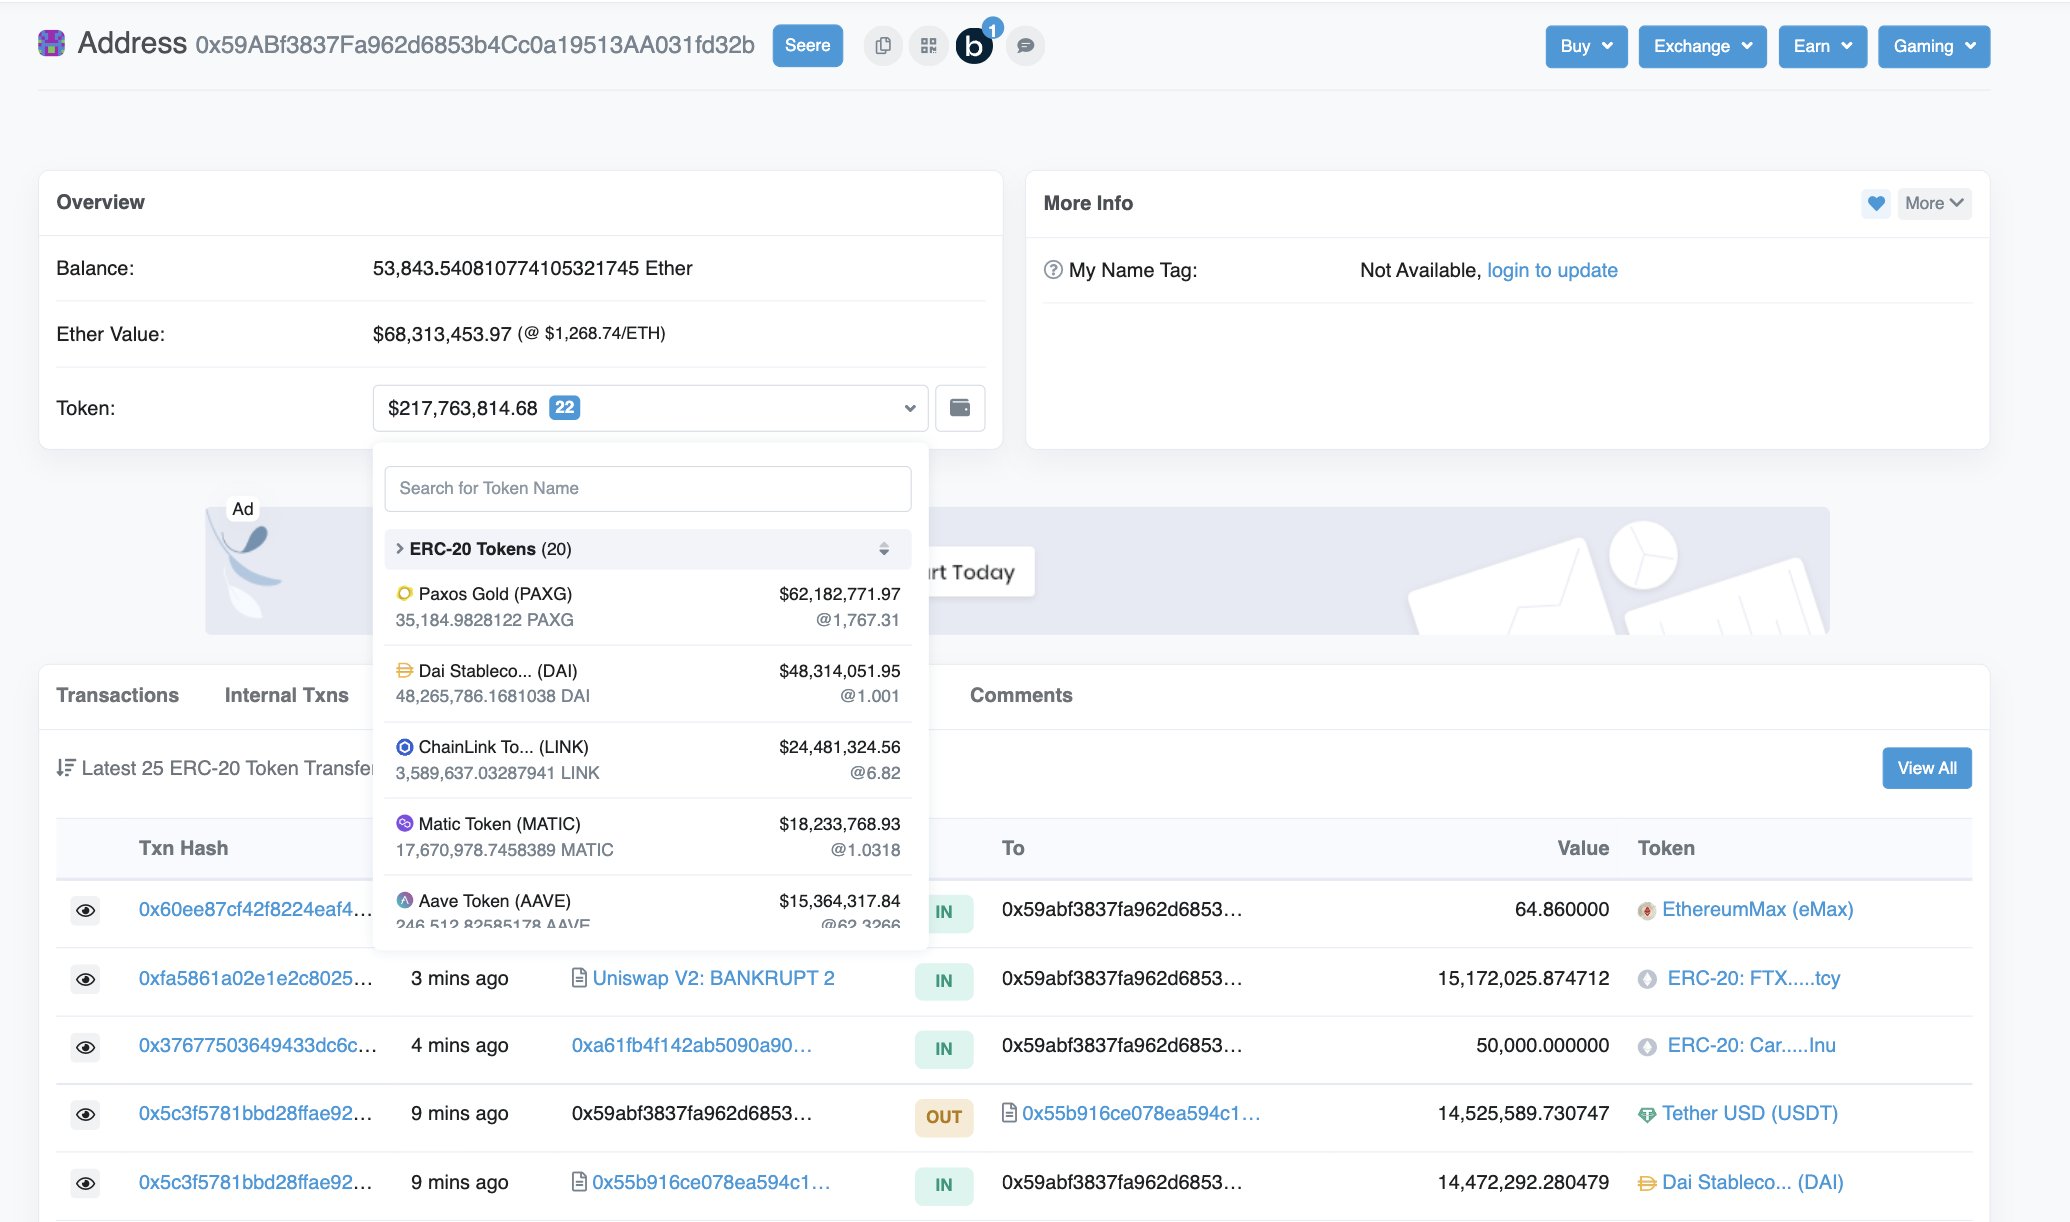2070x1222 pixels.
Task: Click the sort icon beside Latest 25
Action: point(66,768)
